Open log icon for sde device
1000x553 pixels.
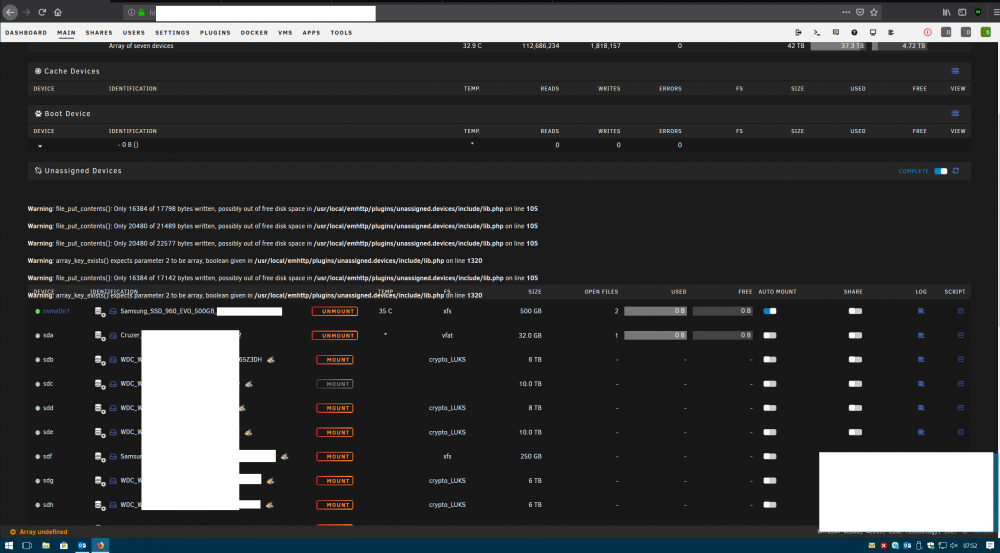click(921, 432)
